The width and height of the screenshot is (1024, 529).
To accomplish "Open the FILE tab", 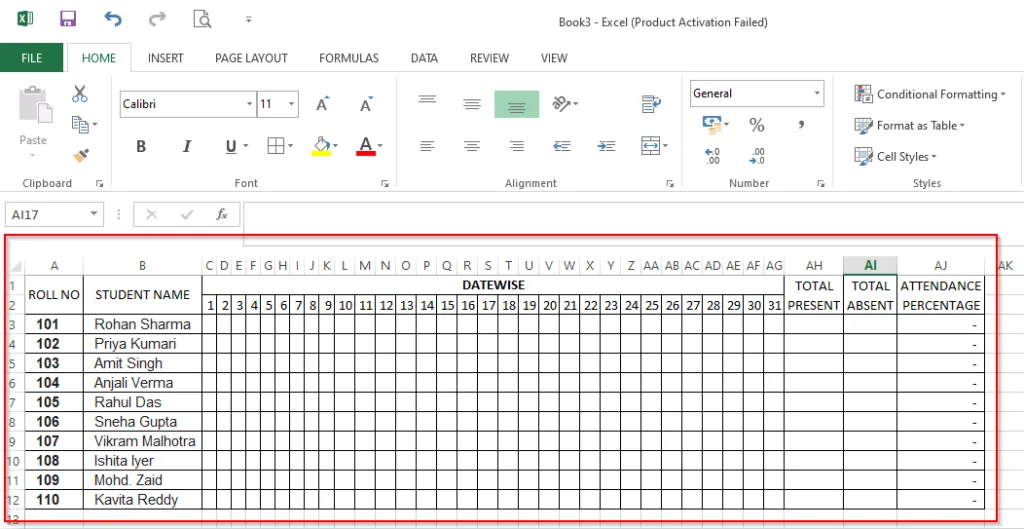I will 31,57.
